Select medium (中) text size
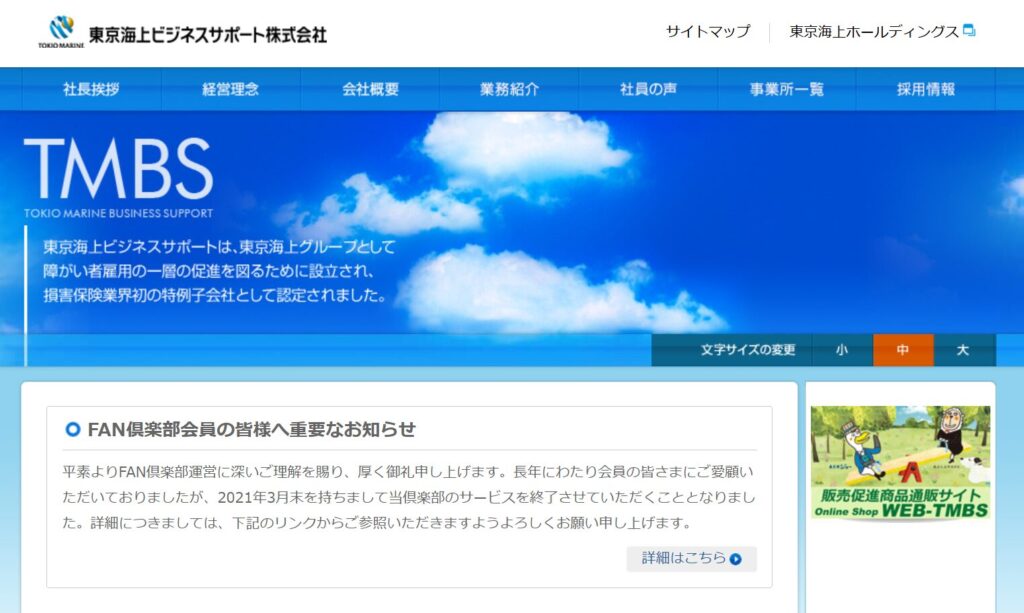Screen dimensions: 1024x613 click(903, 350)
